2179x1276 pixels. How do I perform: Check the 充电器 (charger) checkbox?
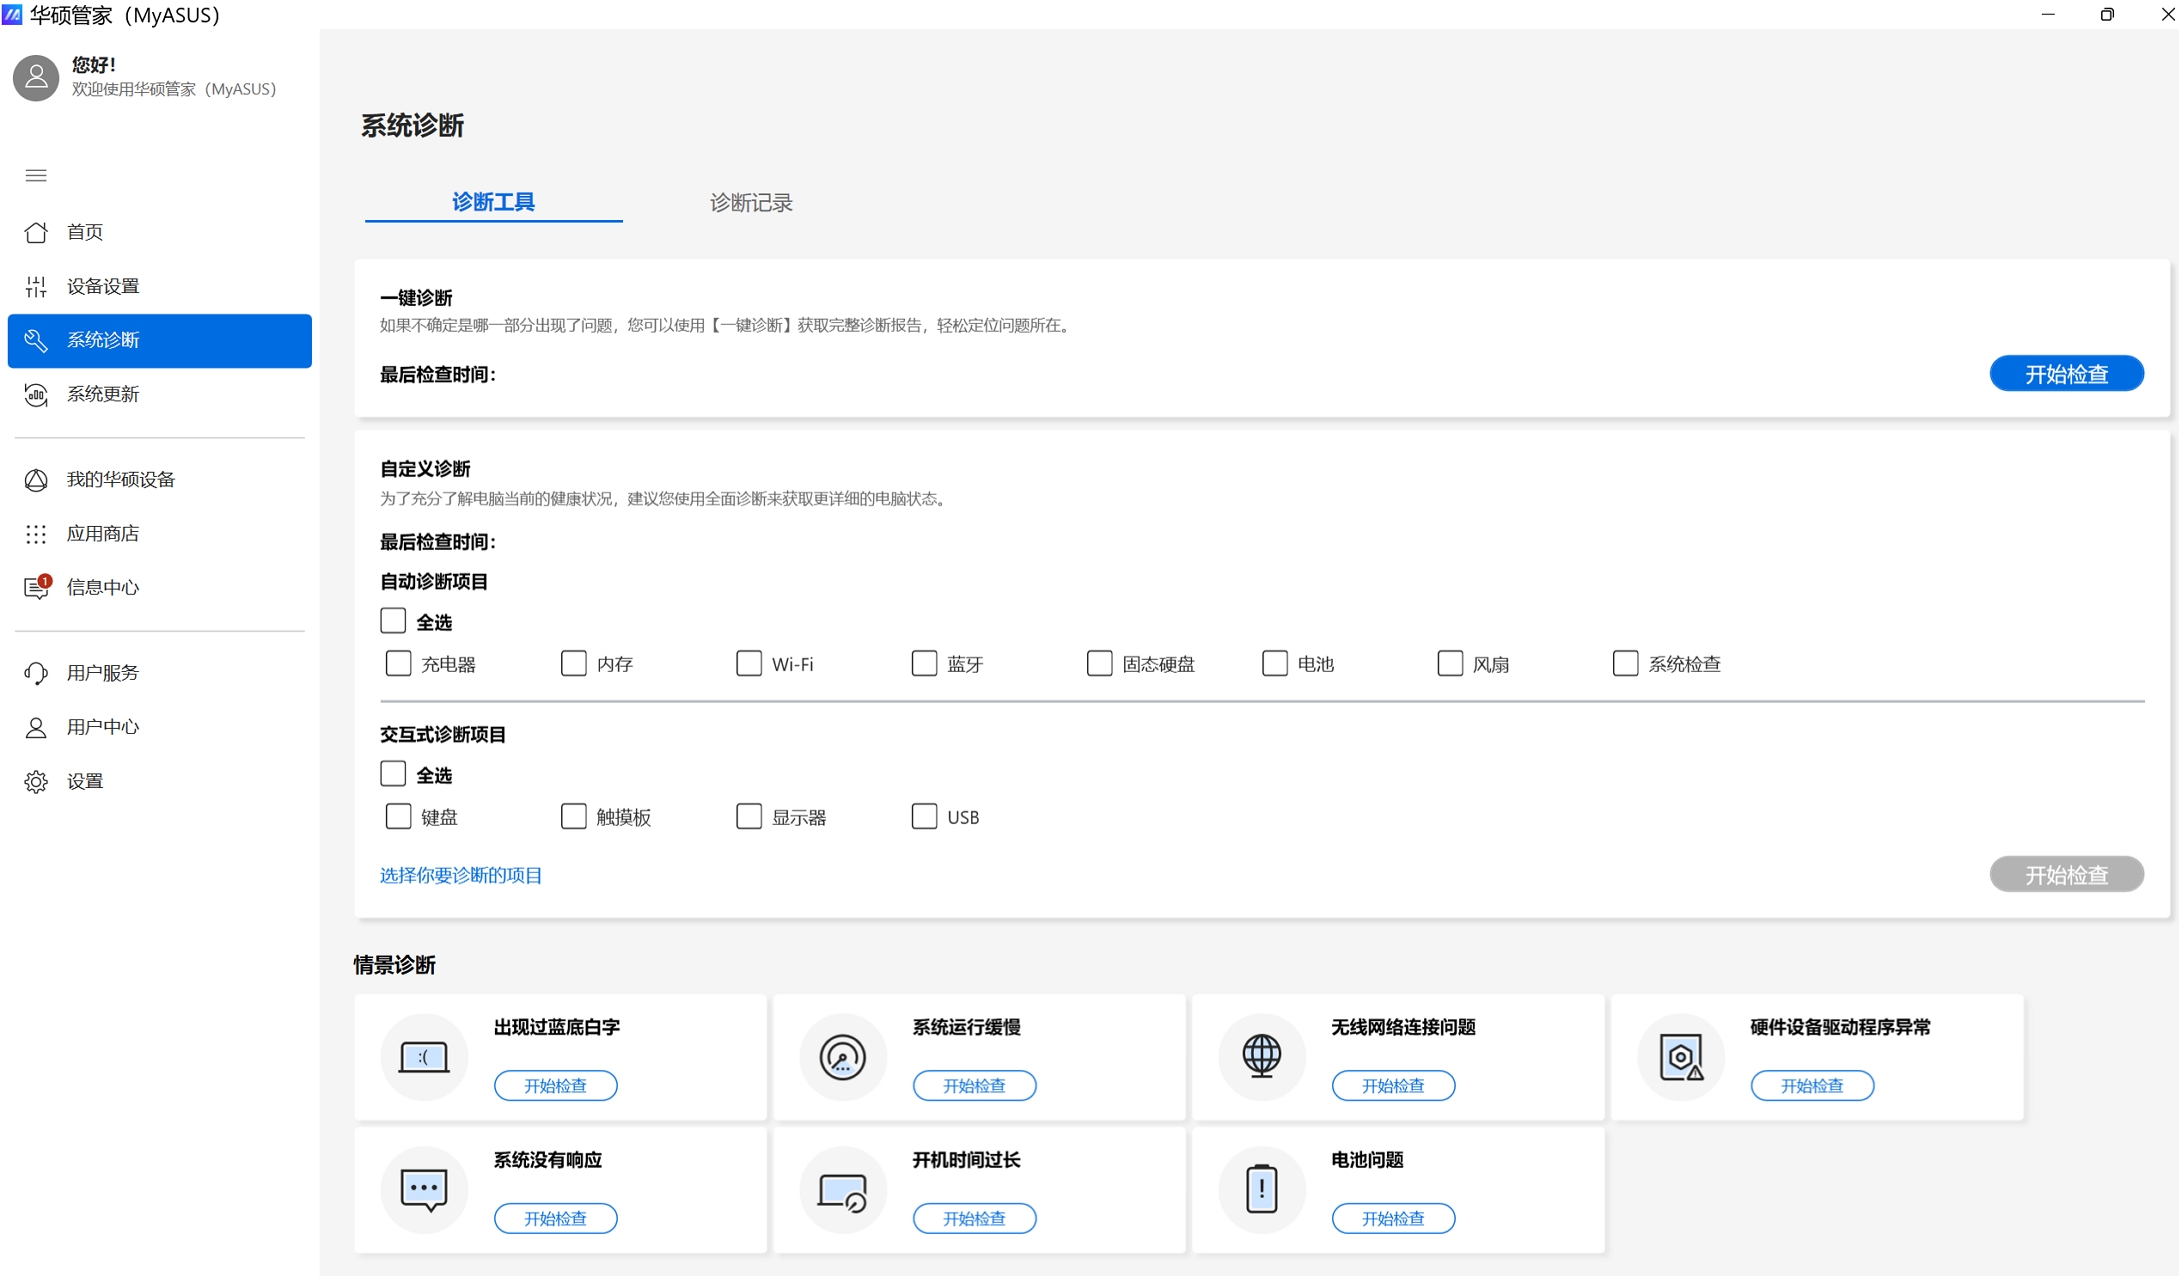(398, 664)
